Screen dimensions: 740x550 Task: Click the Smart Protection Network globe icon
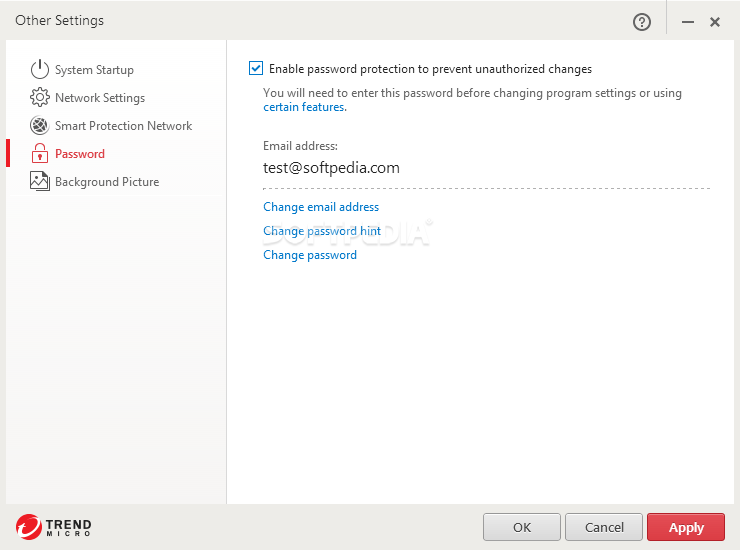(40, 126)
